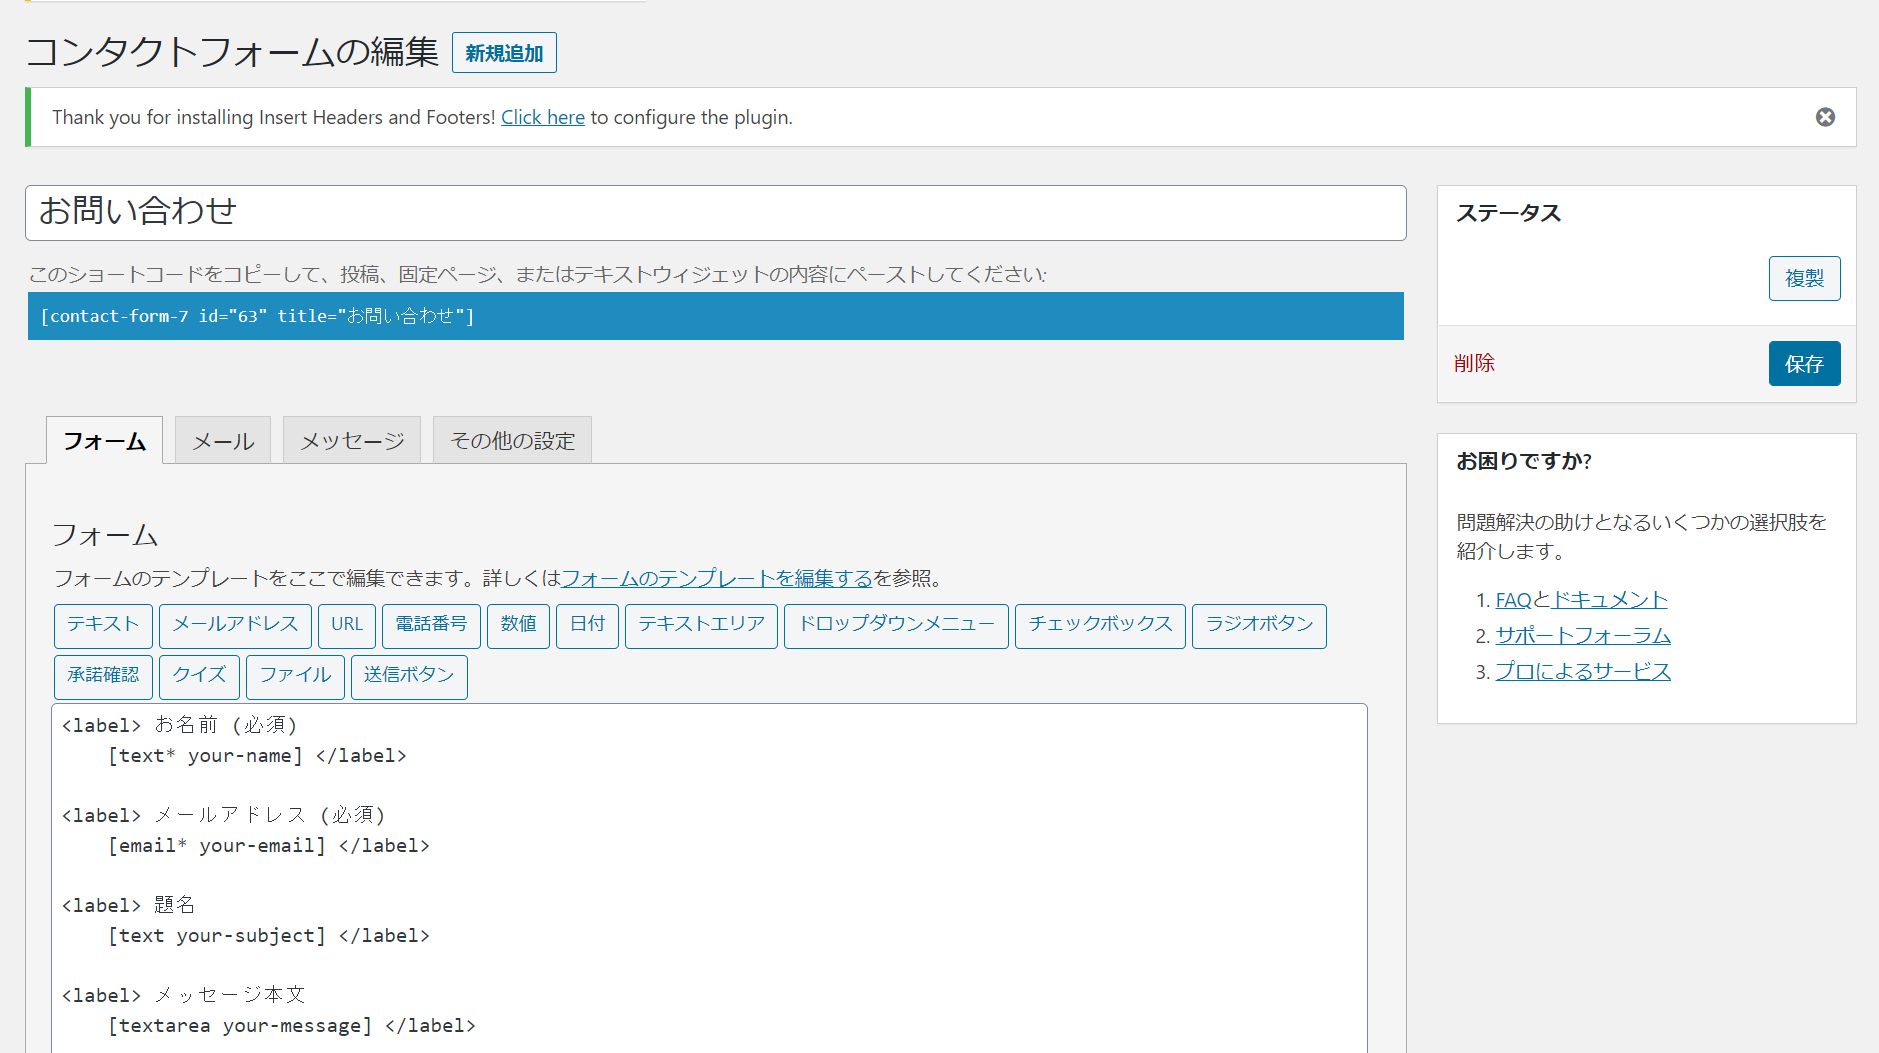Image resolution: width=1879 pixels, height=1053 pixels.
Task: Click the お困りですか? panel heading
Action: [x=1523, y=461]
